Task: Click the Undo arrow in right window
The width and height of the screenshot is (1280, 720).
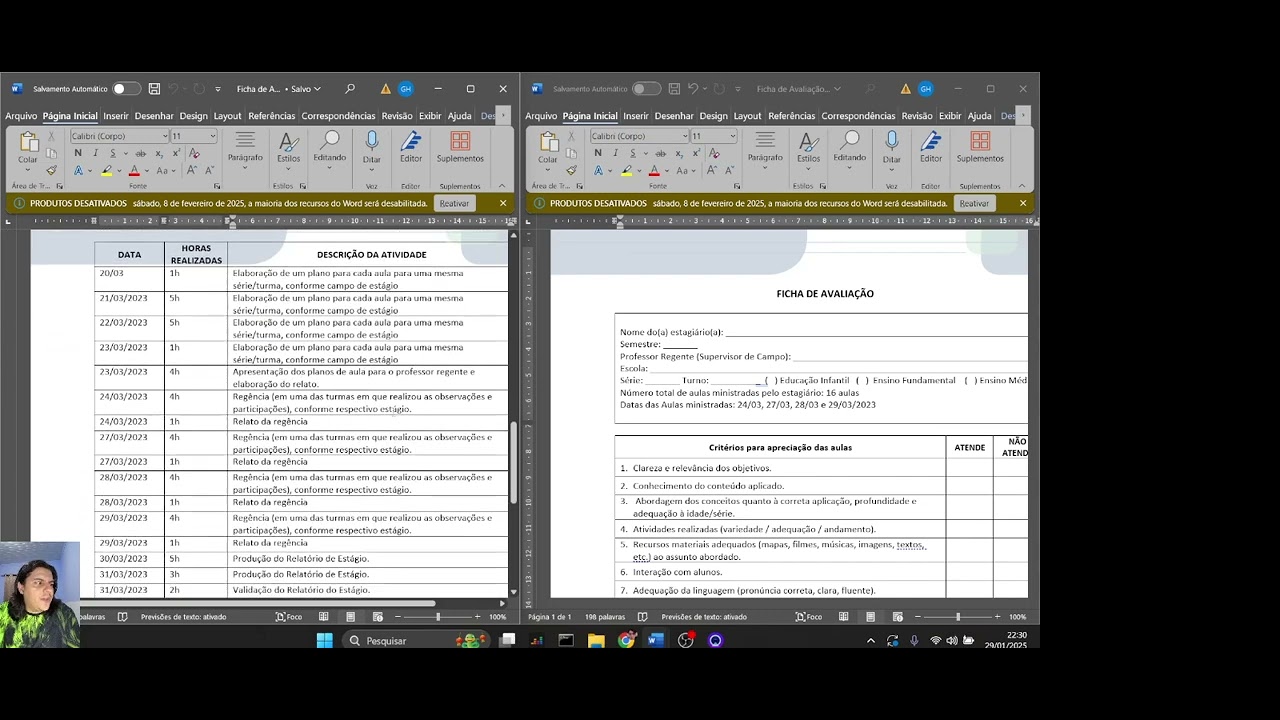Action: (693, 89)
